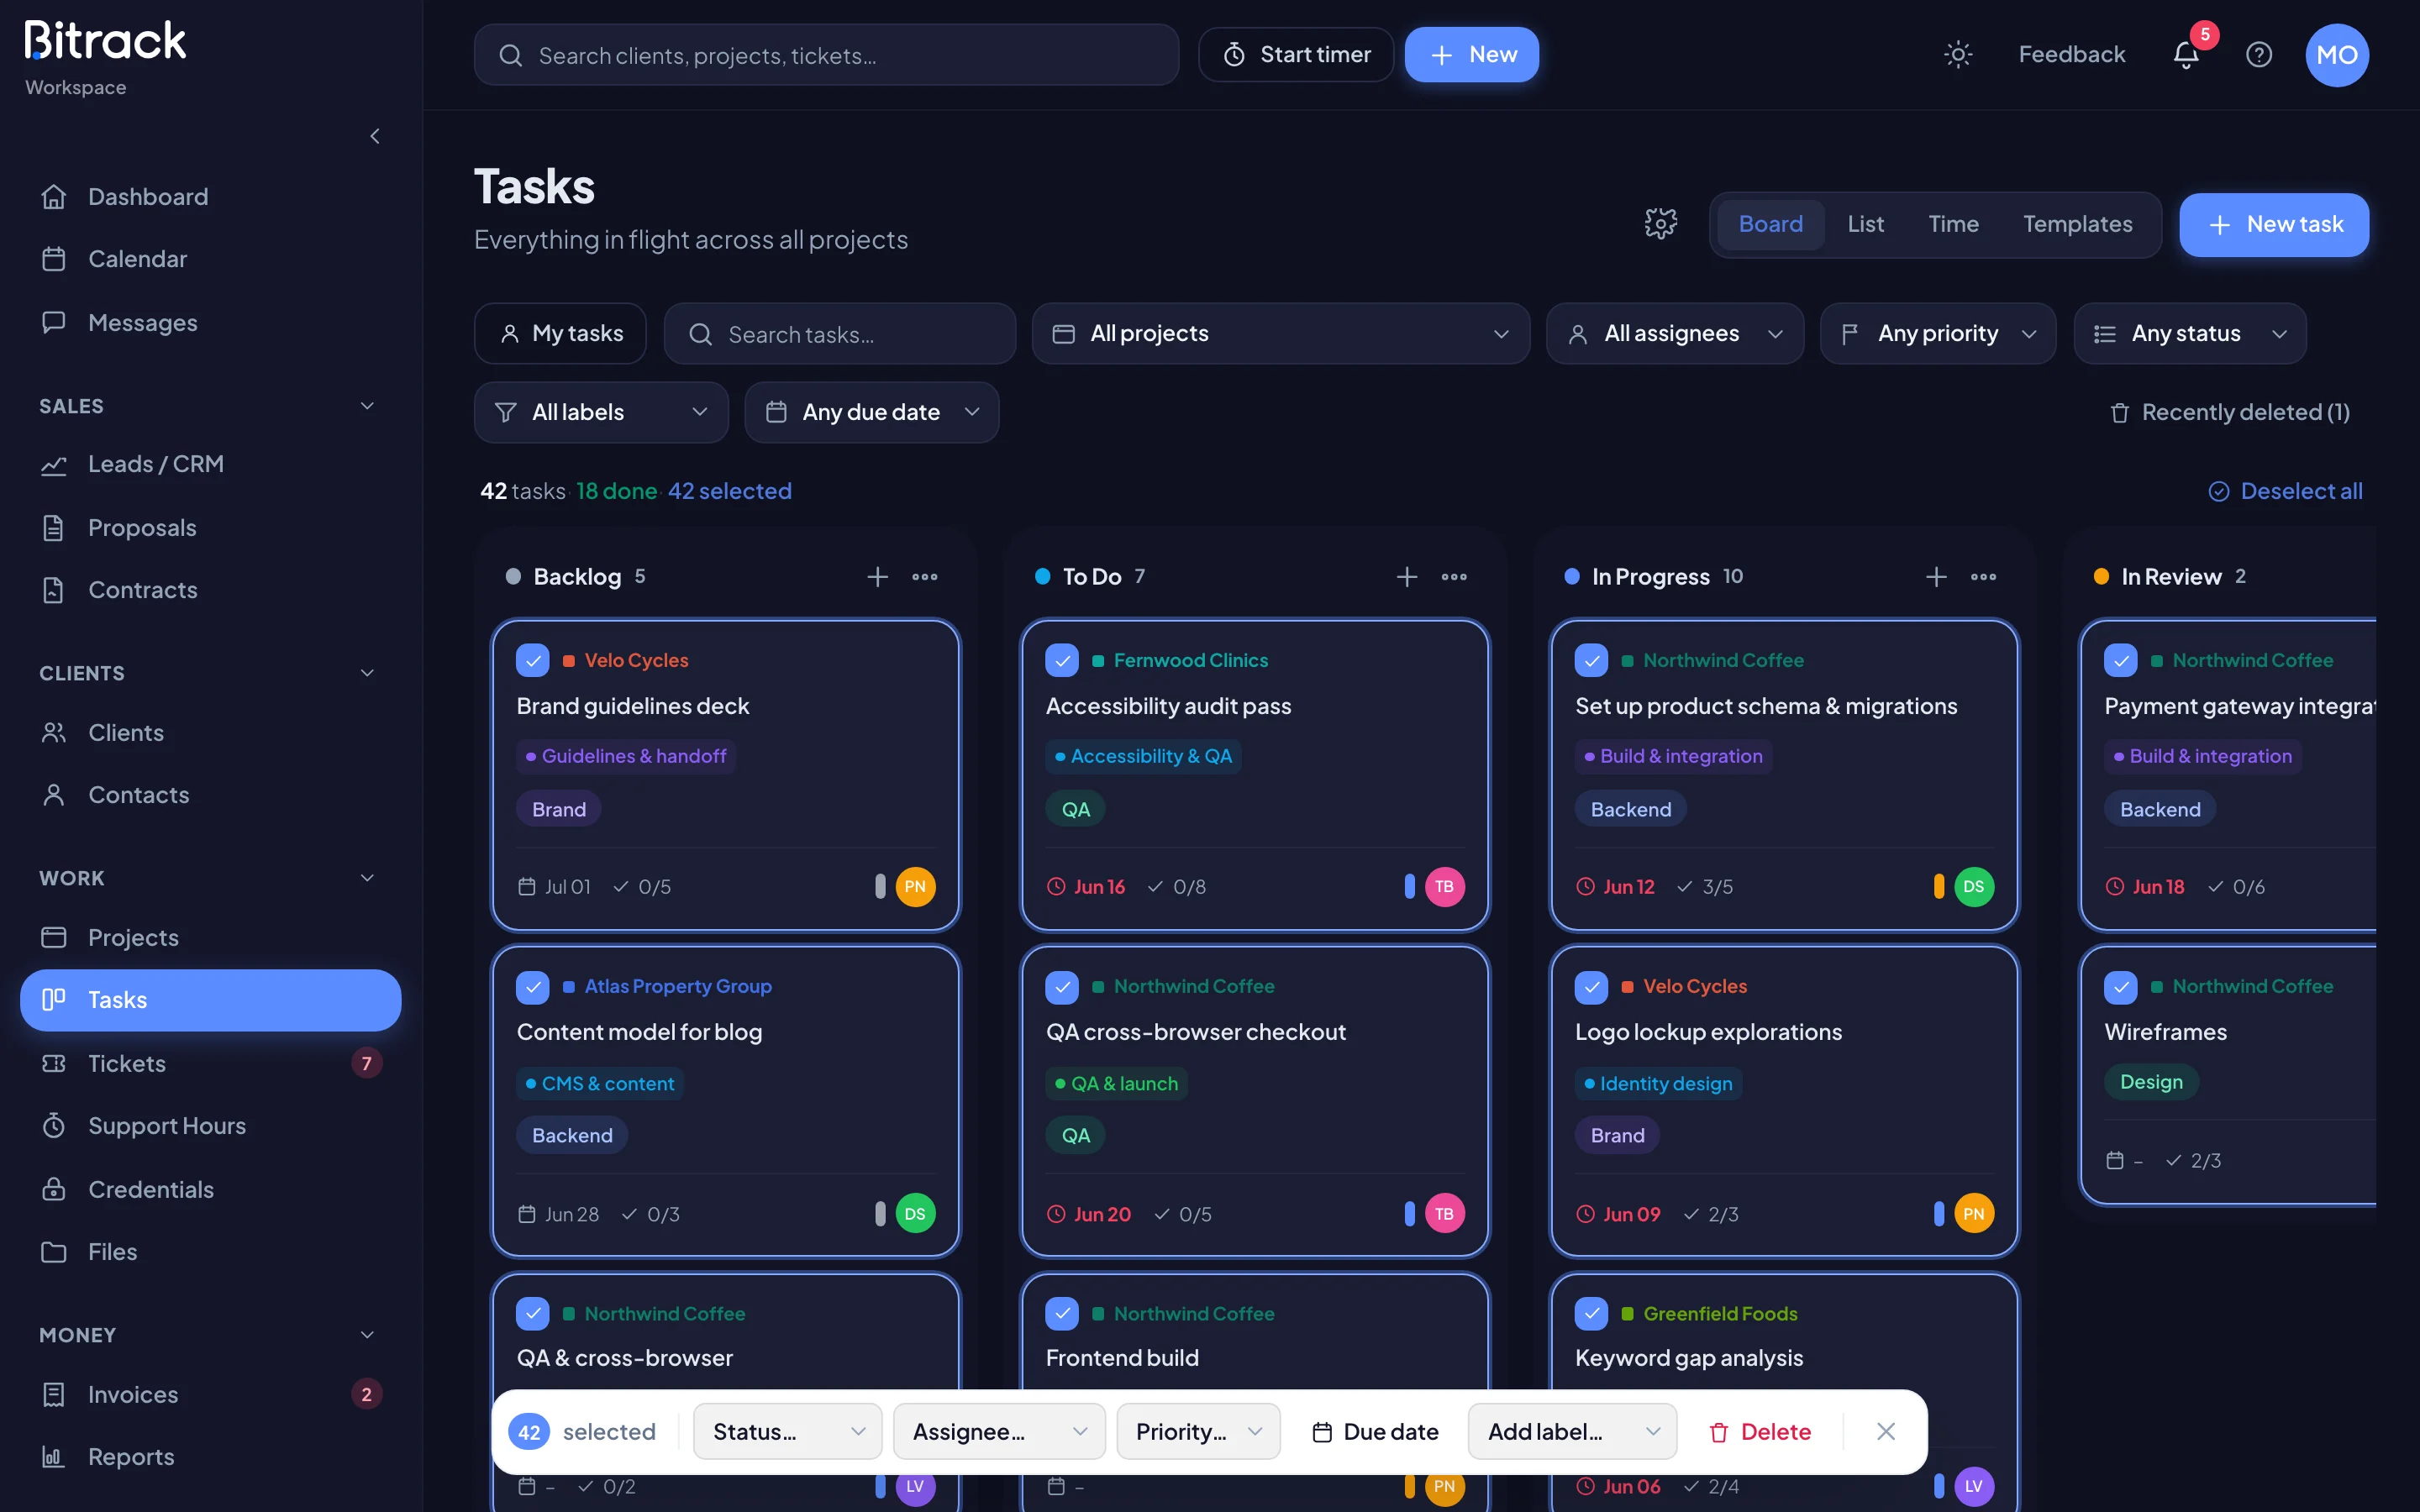Click bulk Delete button
2420x1512 pixels.
pyautogui.click(x=1759, y=1431)
